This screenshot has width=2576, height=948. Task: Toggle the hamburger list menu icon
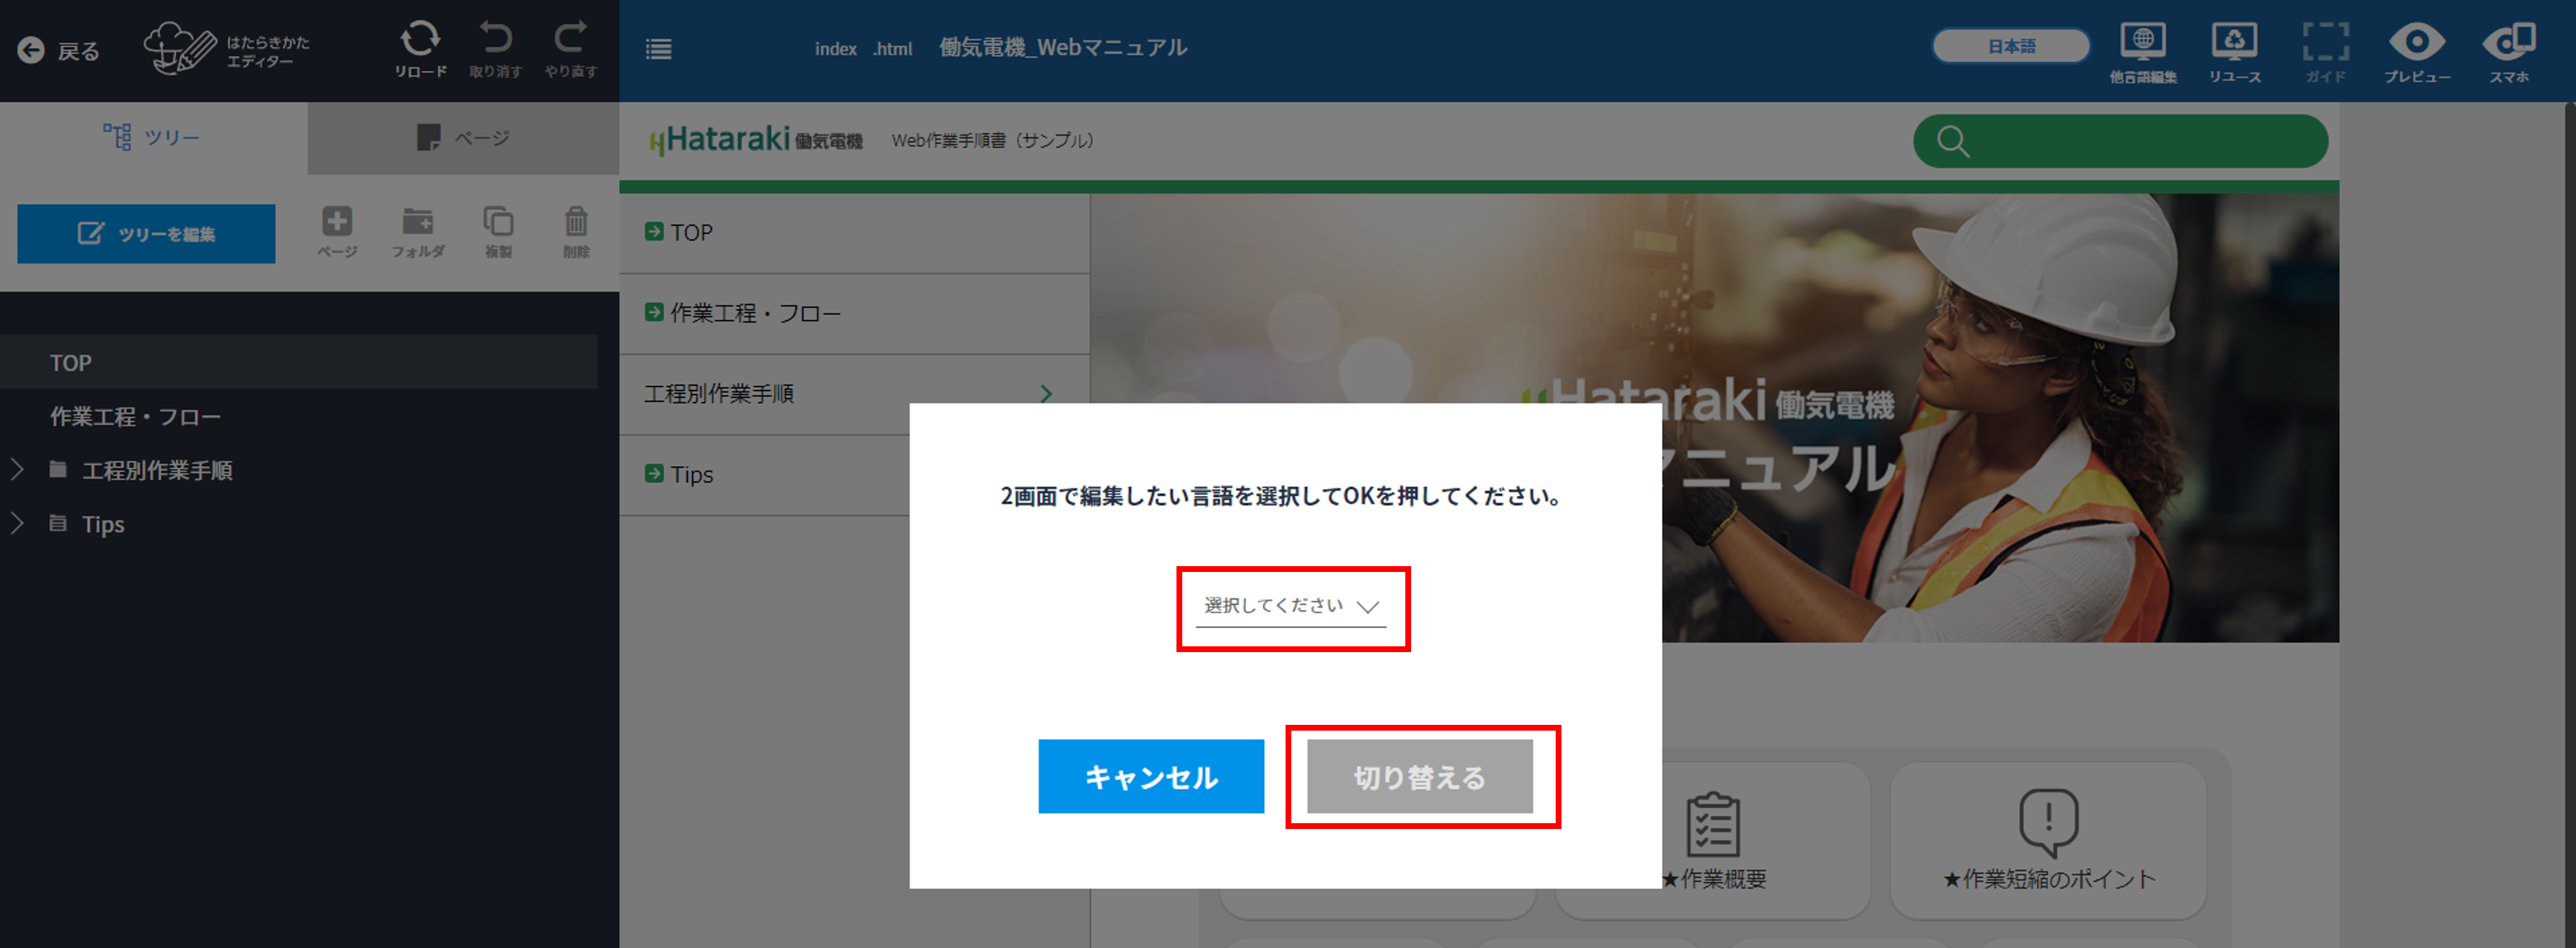point(658,49)
